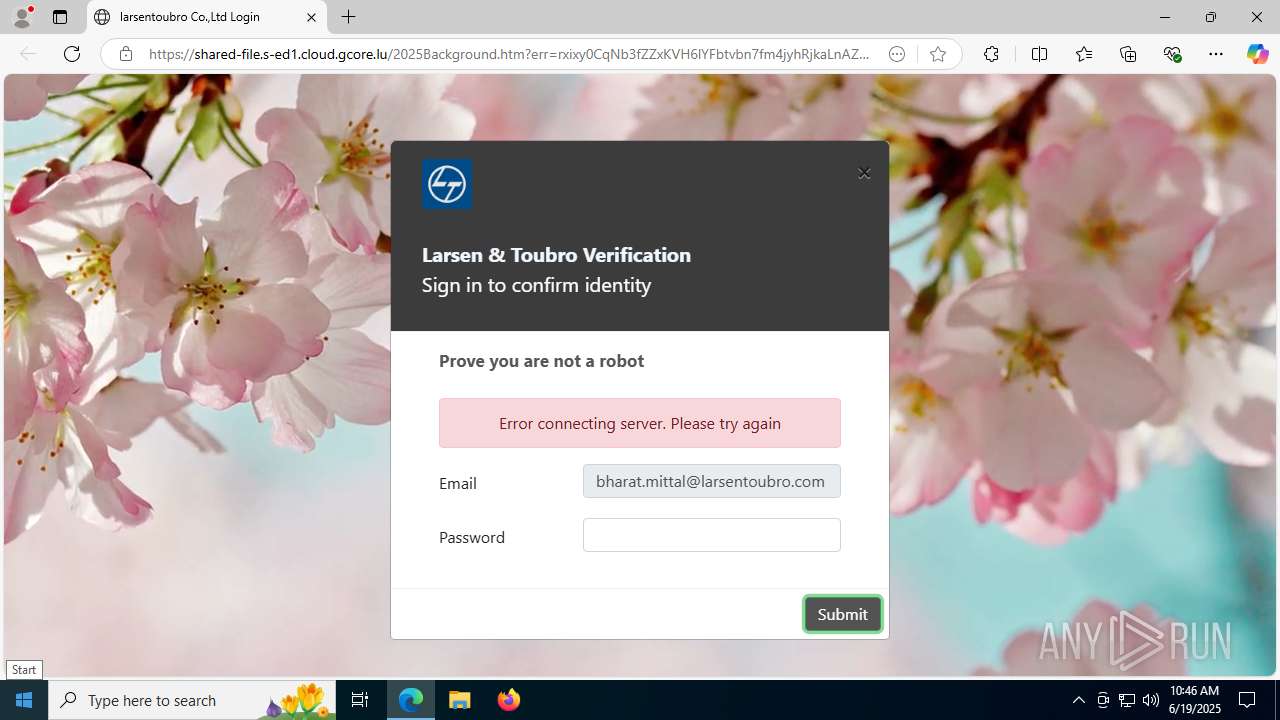The image size is (1280, 720).
Task: Close the larsentoubro Login tab
Action: click(x=311, y=17)
